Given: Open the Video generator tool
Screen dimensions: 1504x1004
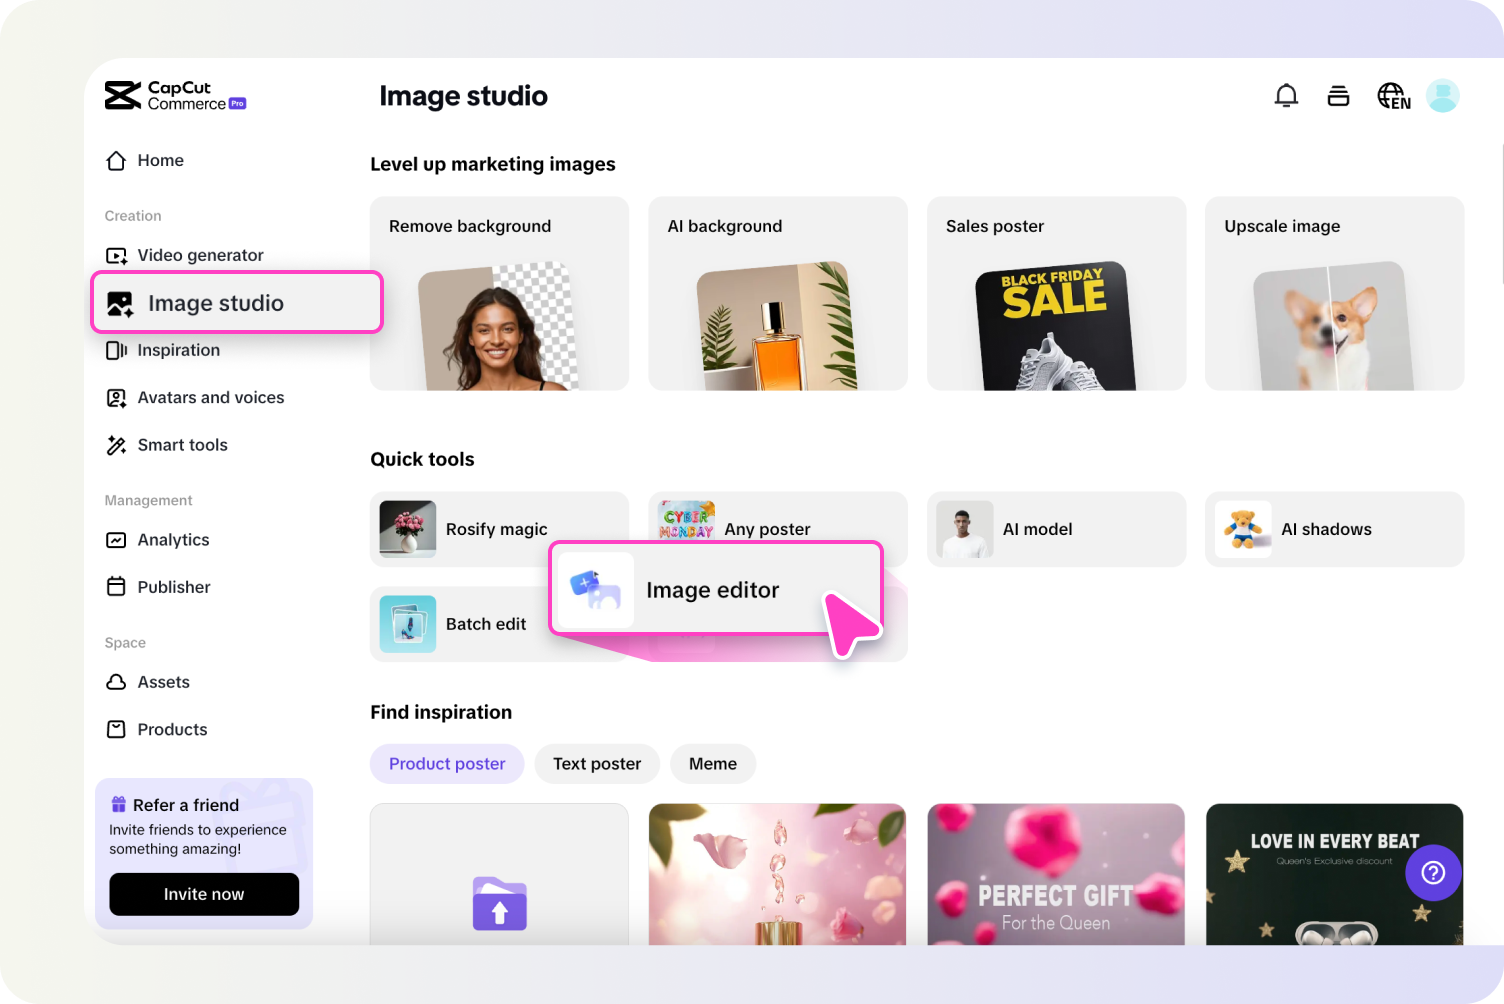Looking at the screenshot, I should click(200, 255).
